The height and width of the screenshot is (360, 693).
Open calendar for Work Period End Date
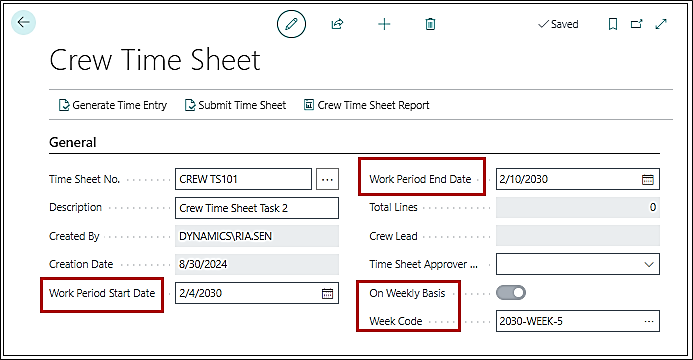[x=647, y=179]
